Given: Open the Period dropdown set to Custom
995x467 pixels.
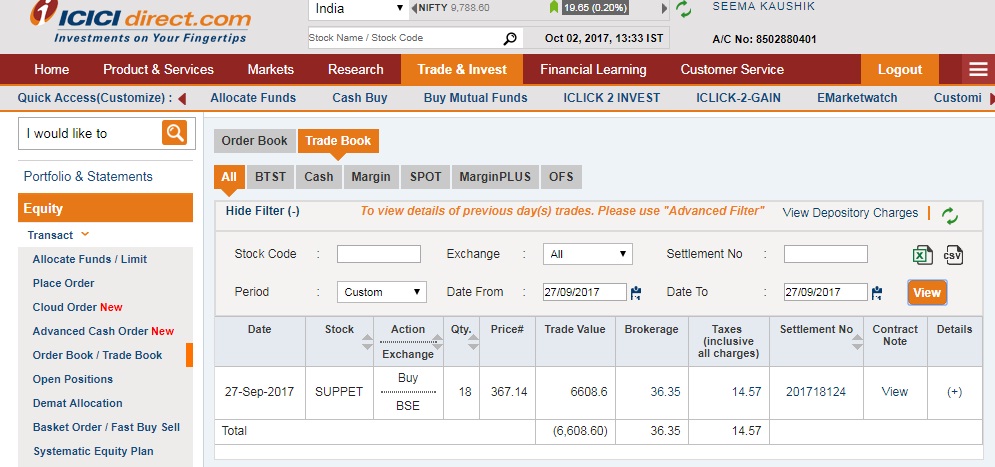Looking at the screenshot, I should point(381,292).
